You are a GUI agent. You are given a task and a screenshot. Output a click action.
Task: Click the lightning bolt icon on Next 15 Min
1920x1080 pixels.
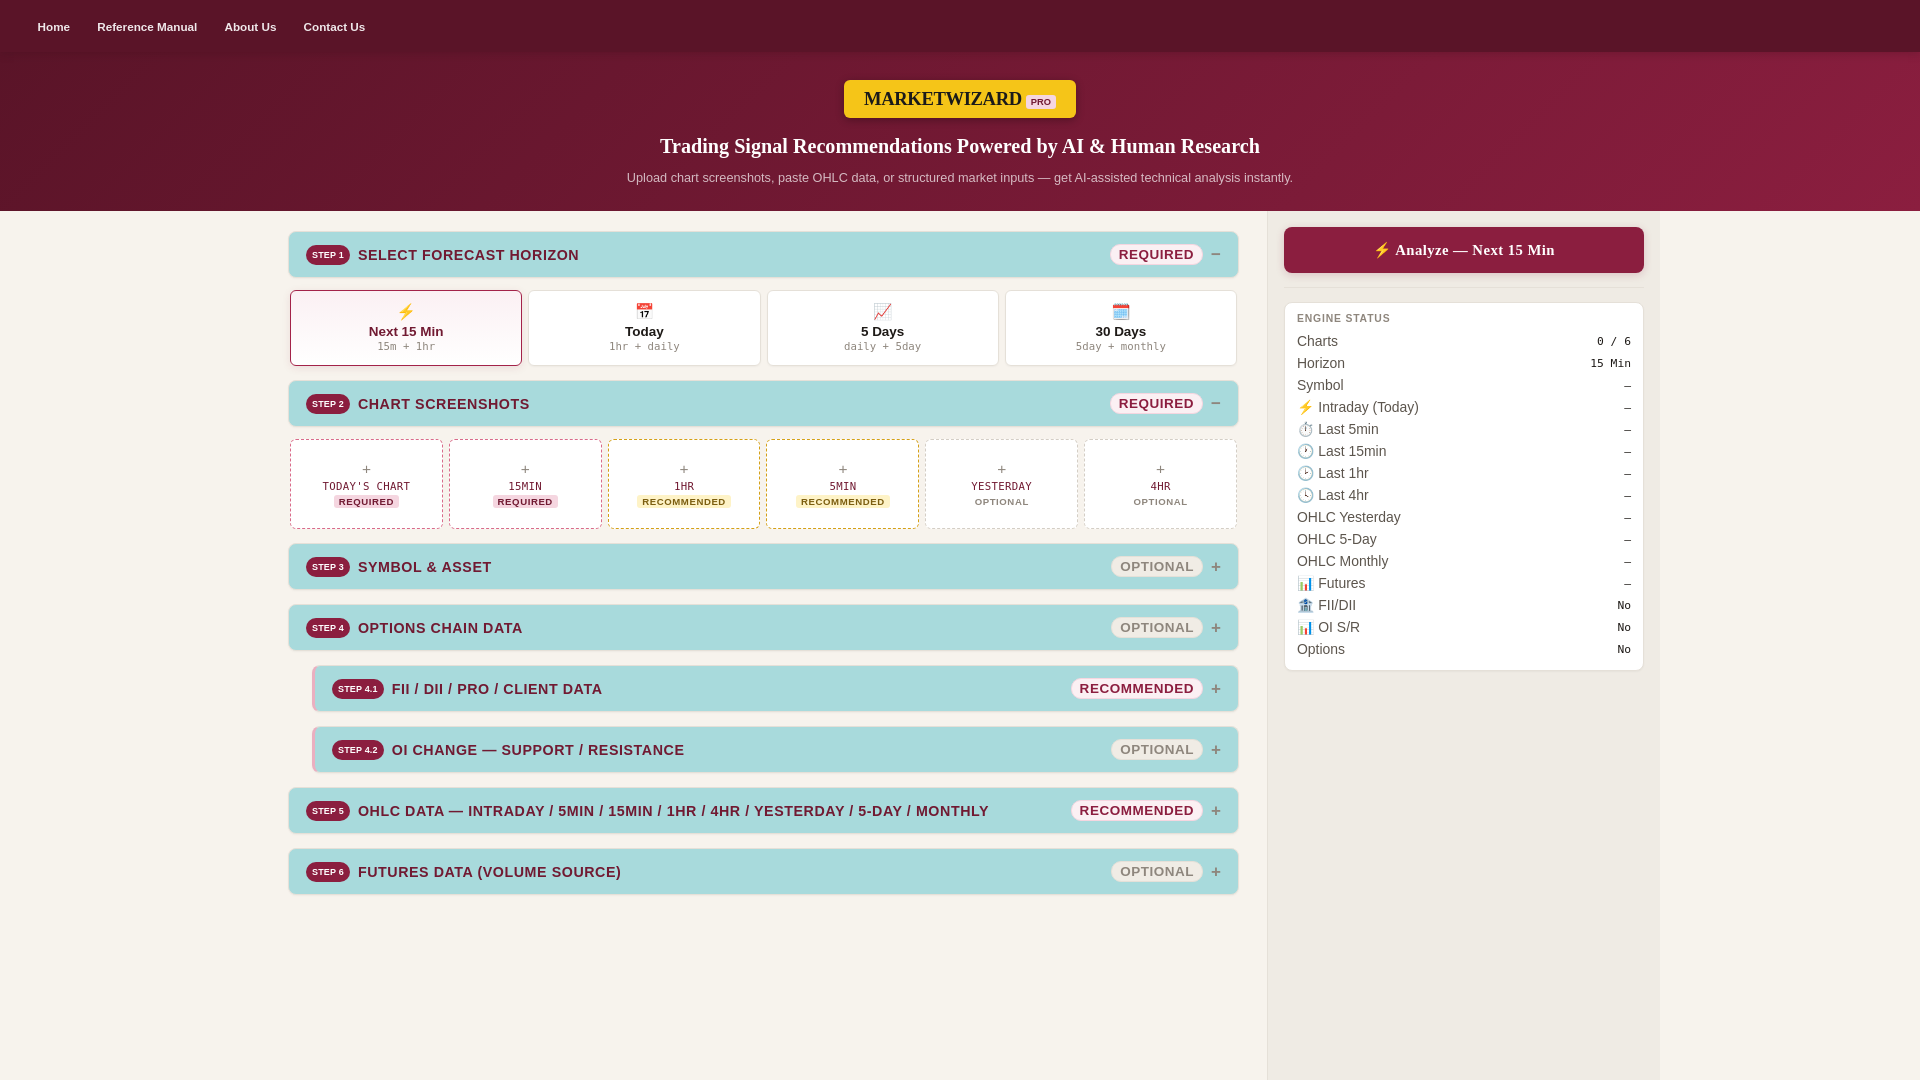(406, 312)
